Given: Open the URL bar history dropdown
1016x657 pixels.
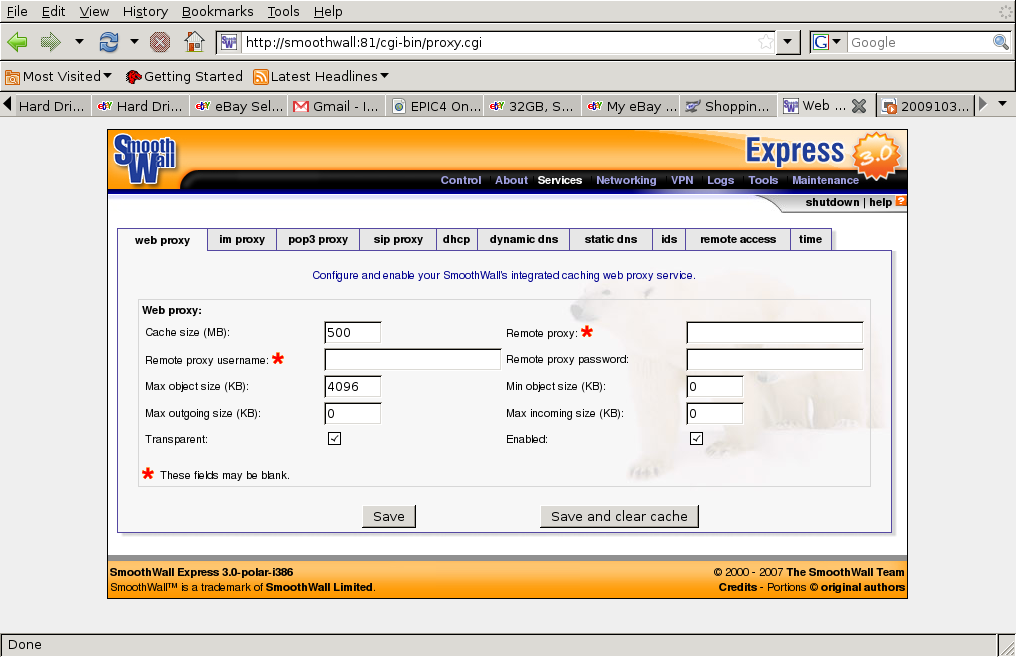Looking at the screenshot, I should (789, 42).
